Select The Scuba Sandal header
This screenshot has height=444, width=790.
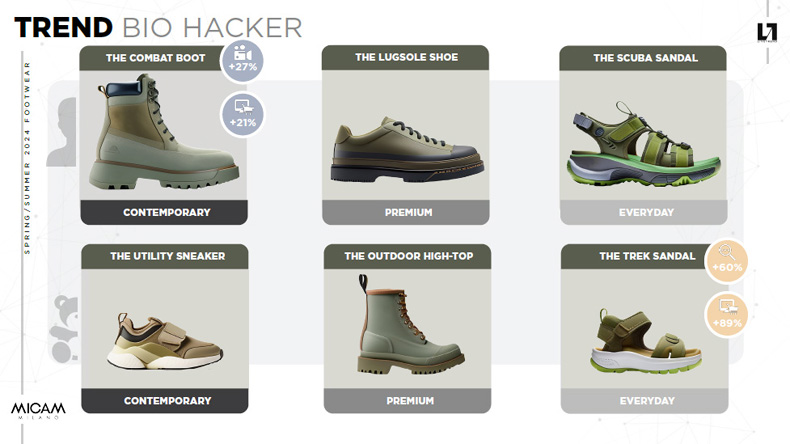[x=643, y=58]
